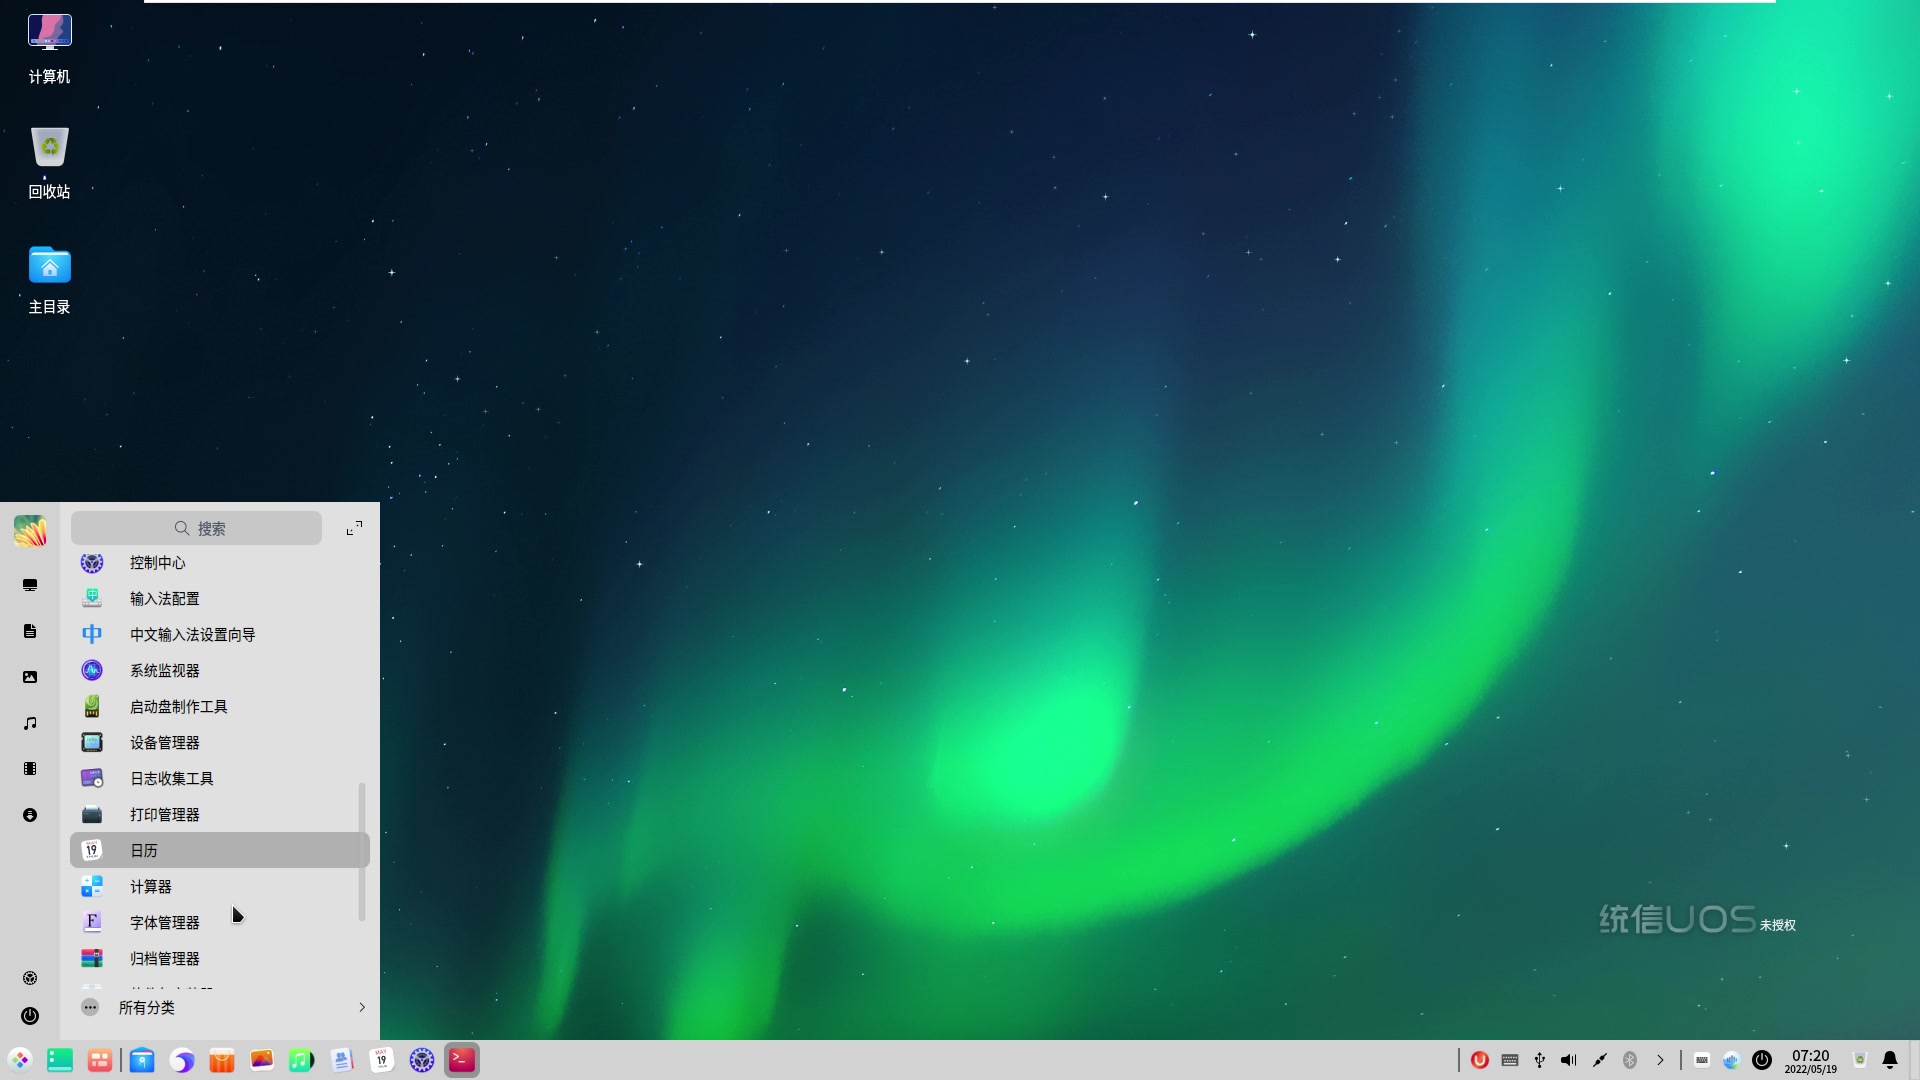
Task: Click the launcher power button
Action: pos(30,1016)
